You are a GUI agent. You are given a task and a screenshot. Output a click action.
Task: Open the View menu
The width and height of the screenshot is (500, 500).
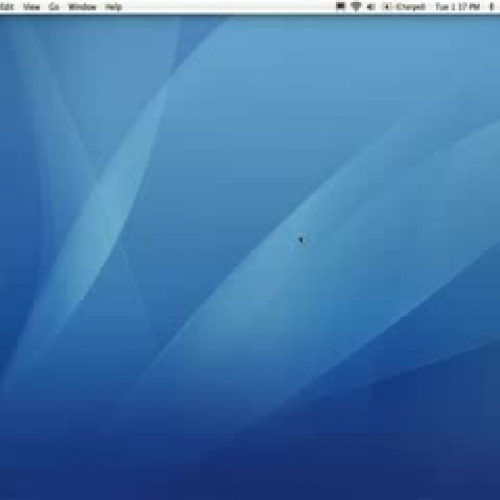32,7
